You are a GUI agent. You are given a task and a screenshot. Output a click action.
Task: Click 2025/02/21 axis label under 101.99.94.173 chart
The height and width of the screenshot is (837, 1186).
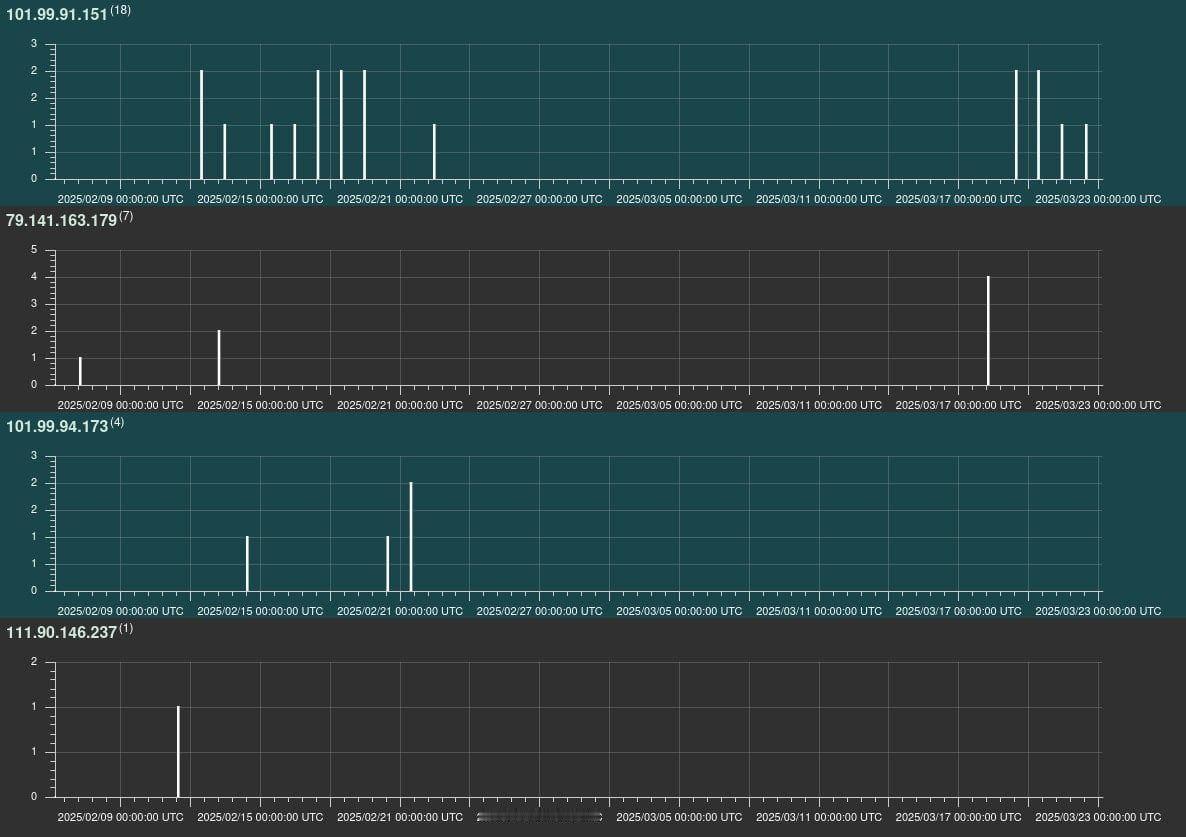coord(399,611)
